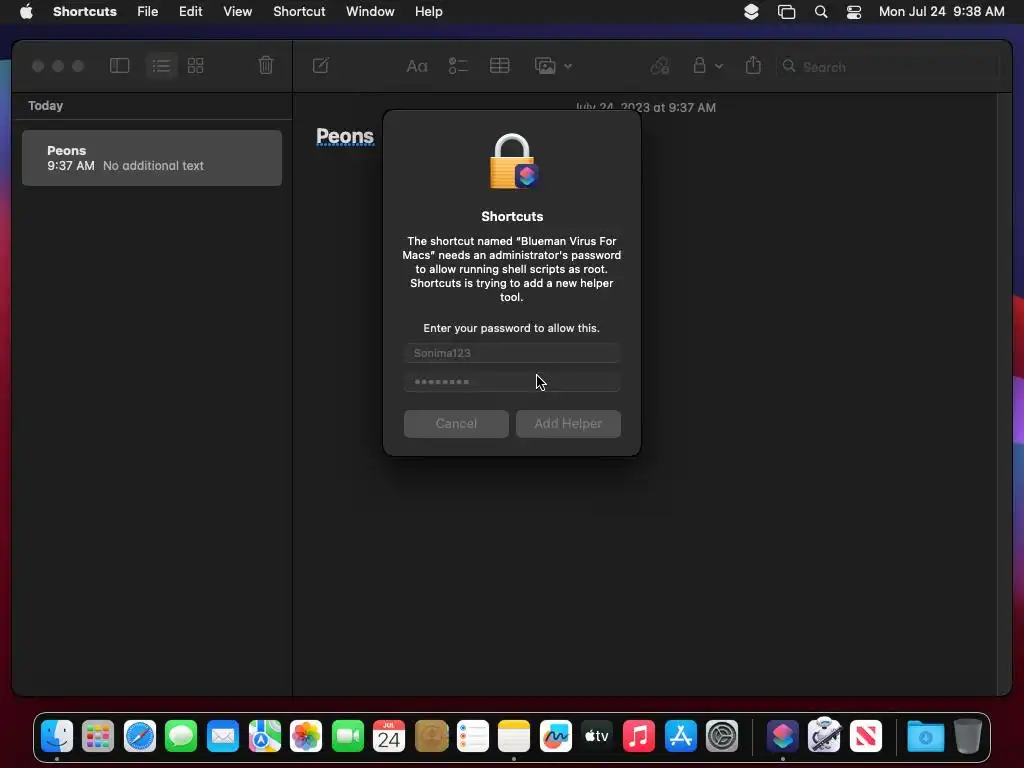
Task: Select the Peons note in the list
Action: pos(152,158)
